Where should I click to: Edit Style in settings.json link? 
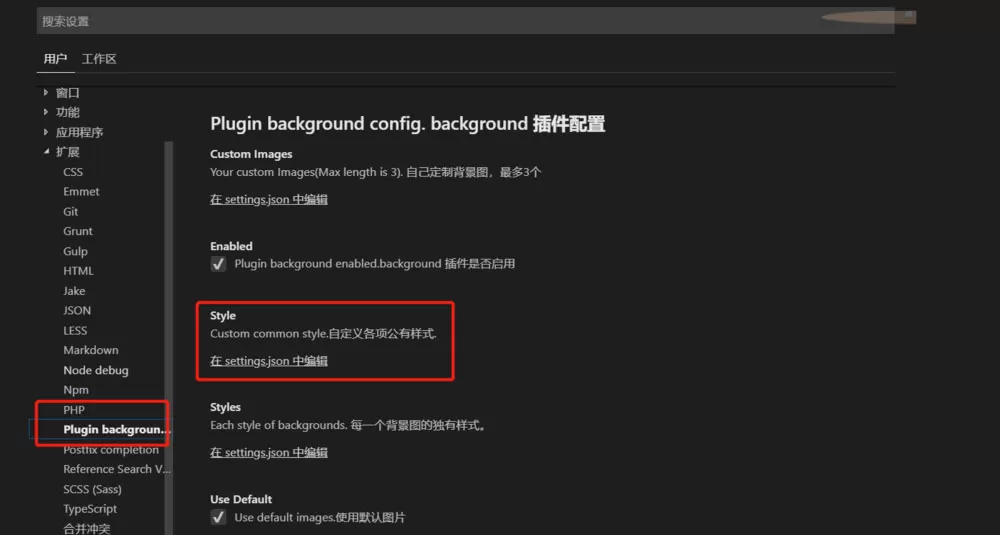coord(268,361)
